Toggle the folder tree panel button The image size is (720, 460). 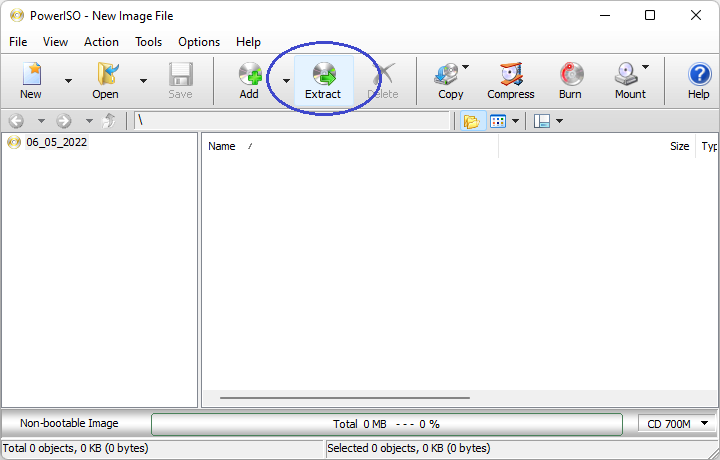click(x=471, y=121)
